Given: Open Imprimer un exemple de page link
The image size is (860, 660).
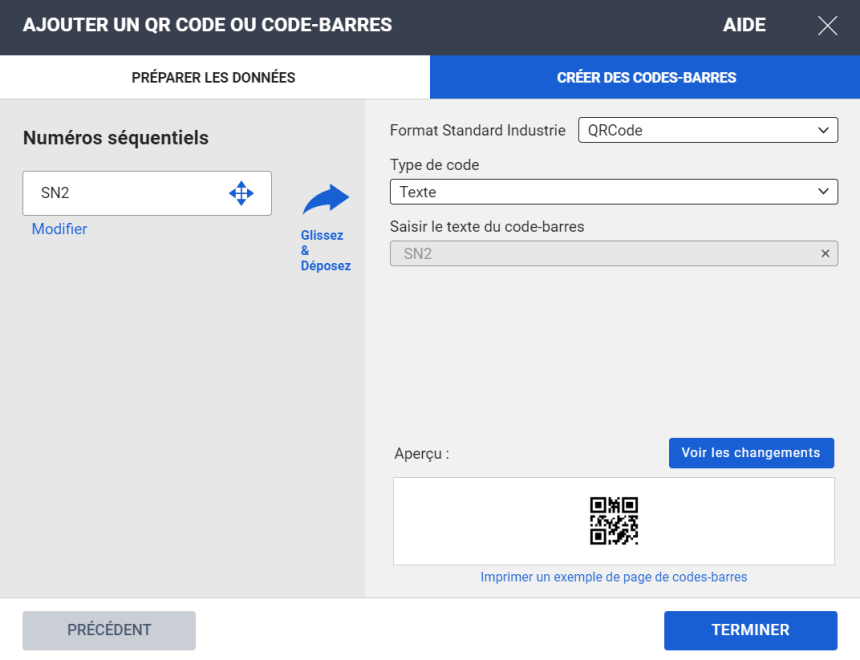Looking at the screenshot, I should pos(614,577).
